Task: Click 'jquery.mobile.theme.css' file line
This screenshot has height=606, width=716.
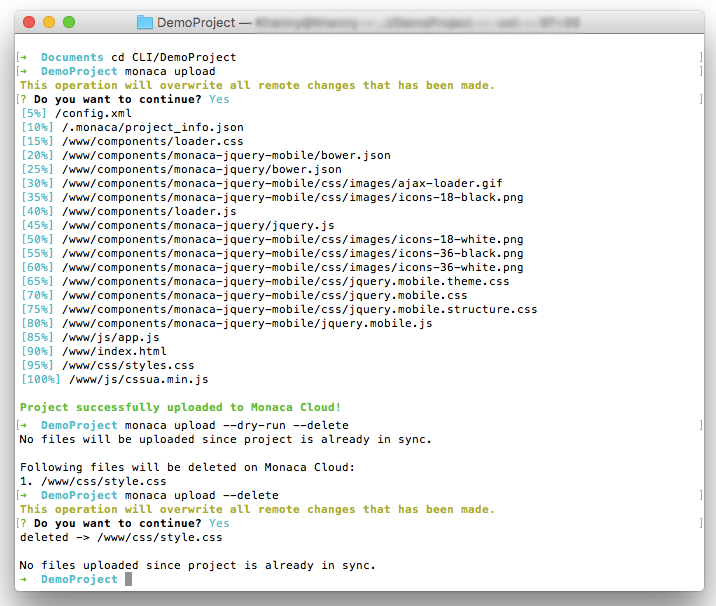Action: [x=265, y=281]
